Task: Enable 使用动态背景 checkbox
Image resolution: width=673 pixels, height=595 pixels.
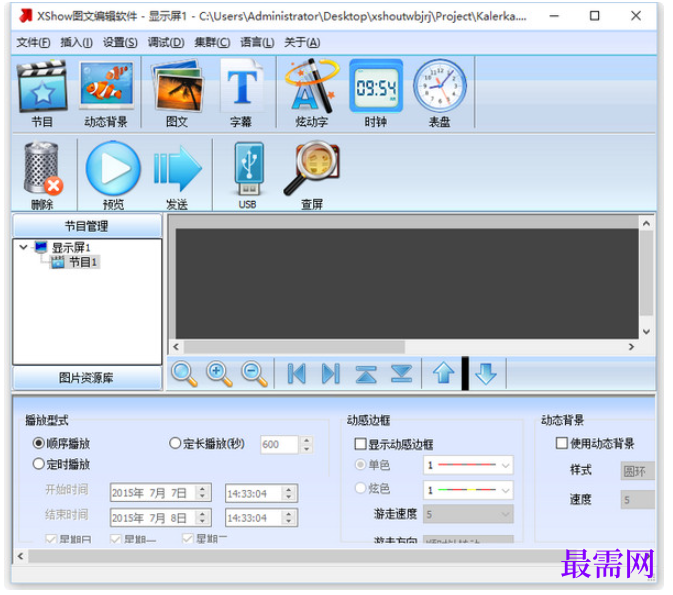Action: pyautogui.click(x=561, y=443)
